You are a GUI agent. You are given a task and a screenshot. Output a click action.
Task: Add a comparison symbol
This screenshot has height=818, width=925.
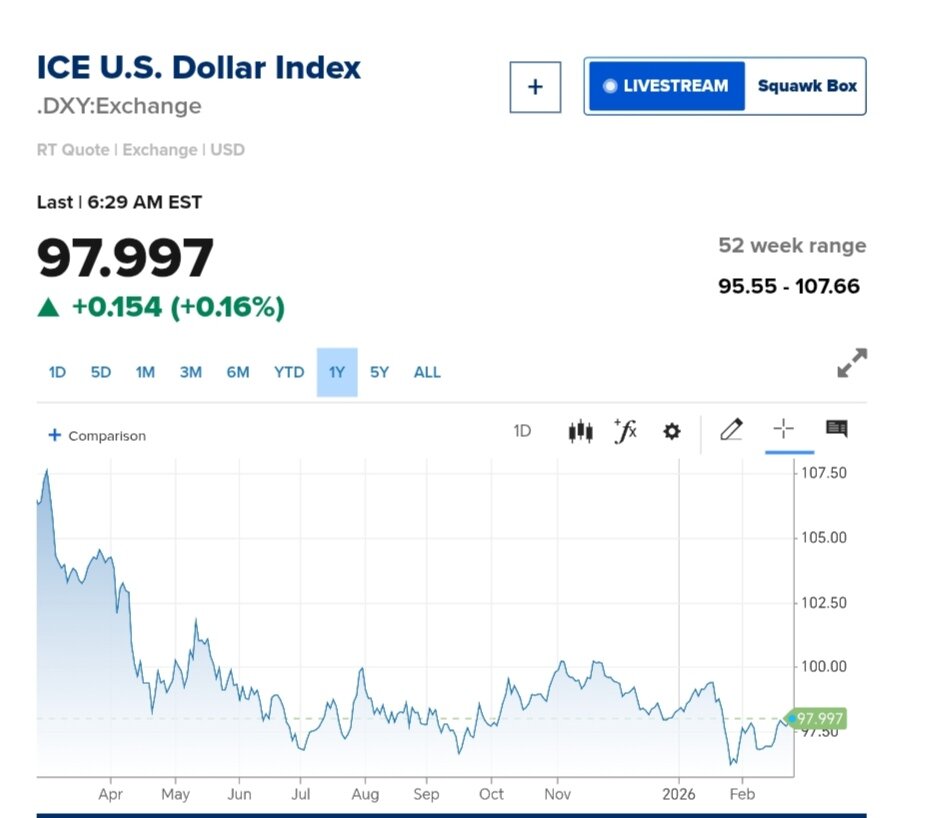coord(97,436)
